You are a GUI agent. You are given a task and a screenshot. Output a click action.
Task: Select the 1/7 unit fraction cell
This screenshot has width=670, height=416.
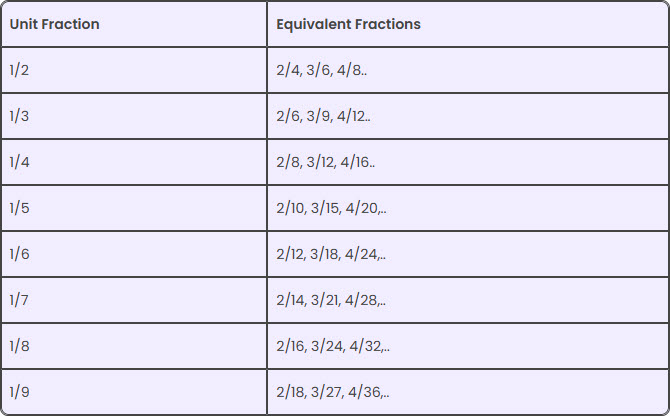click(x=20, y=300)
